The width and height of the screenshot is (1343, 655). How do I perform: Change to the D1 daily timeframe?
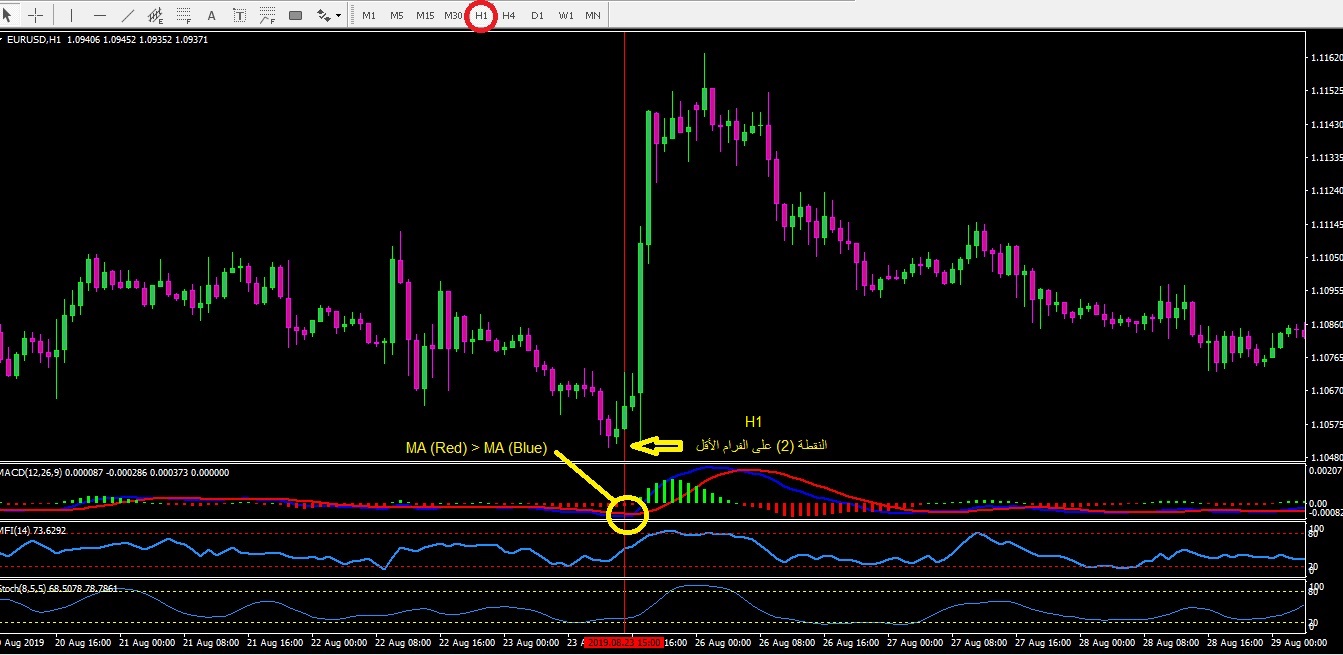[537, 15]
